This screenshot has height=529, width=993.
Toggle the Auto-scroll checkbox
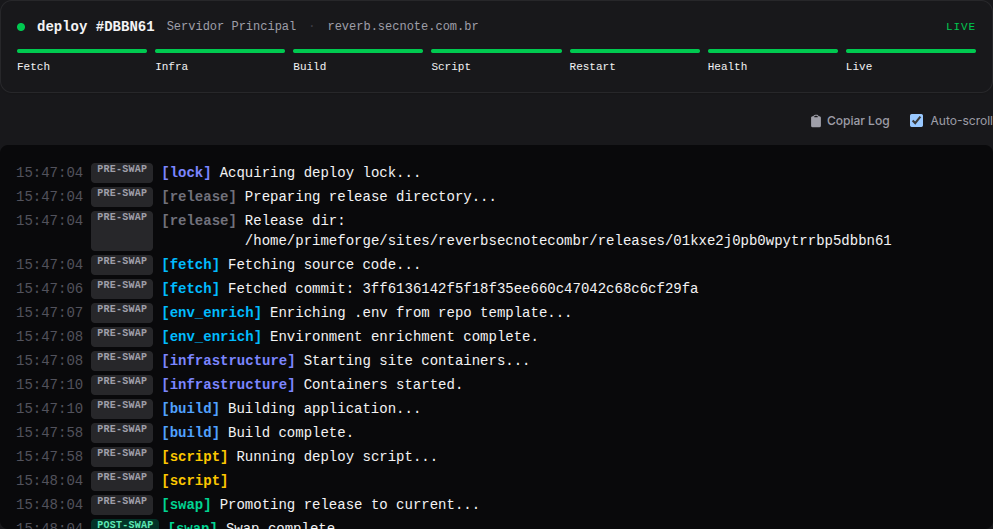[x=916, y=120]
